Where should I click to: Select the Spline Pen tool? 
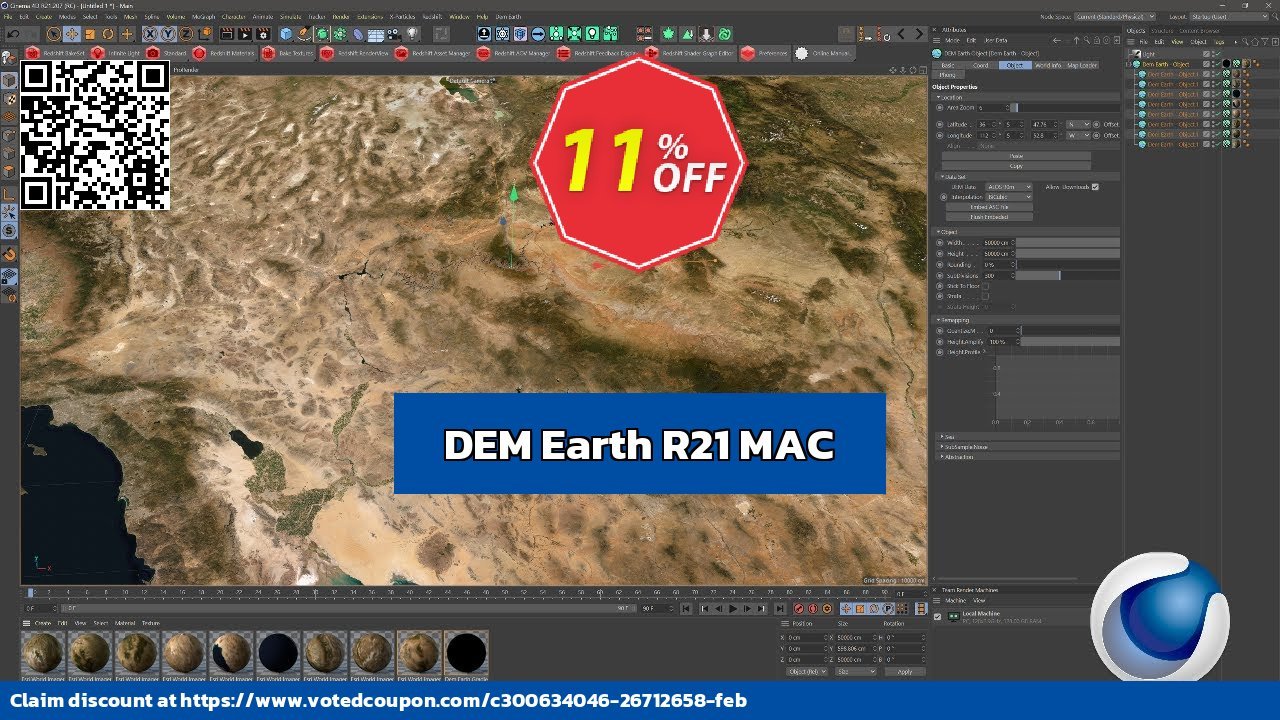[x=304, y=34]
